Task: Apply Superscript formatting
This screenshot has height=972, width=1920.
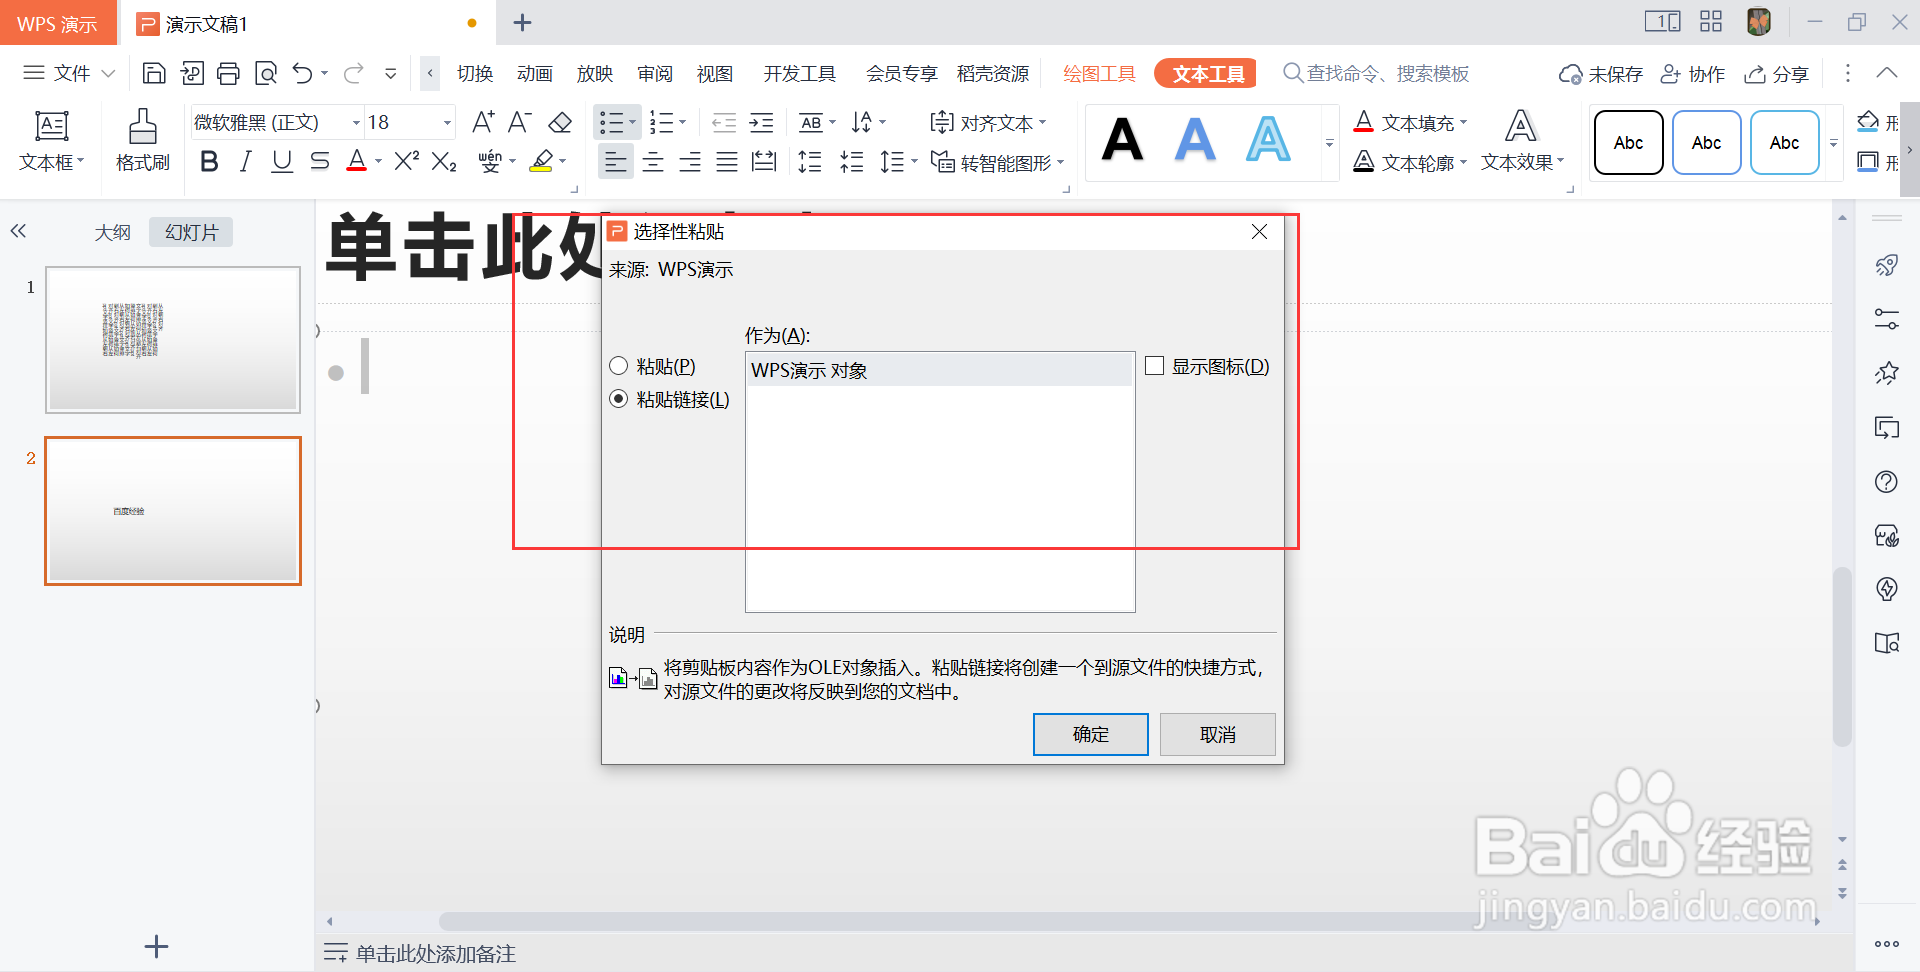Action: [406, 161]
